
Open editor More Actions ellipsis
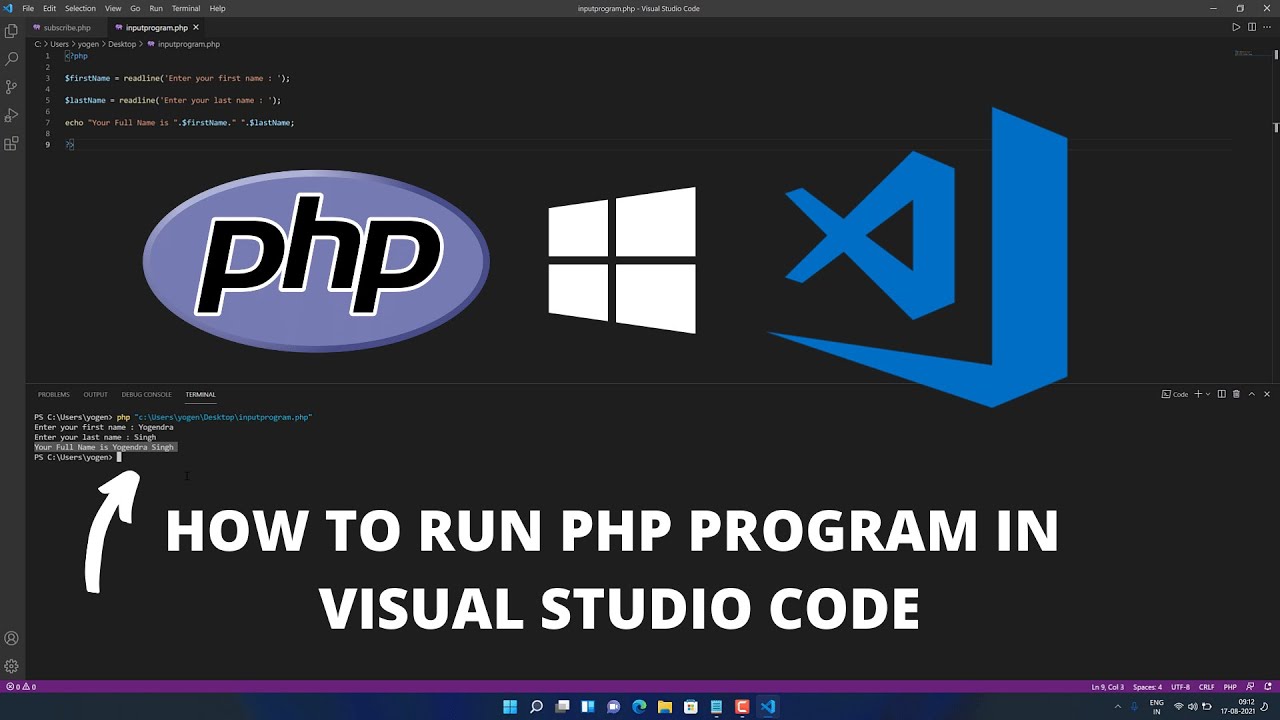[1267, 27]
